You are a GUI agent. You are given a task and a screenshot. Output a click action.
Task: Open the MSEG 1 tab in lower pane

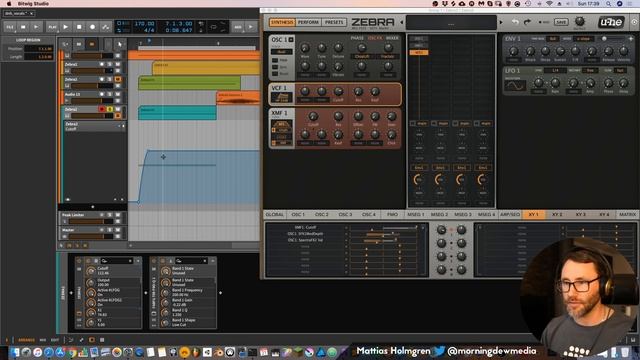pyautogui.click(x=416, y=214)
